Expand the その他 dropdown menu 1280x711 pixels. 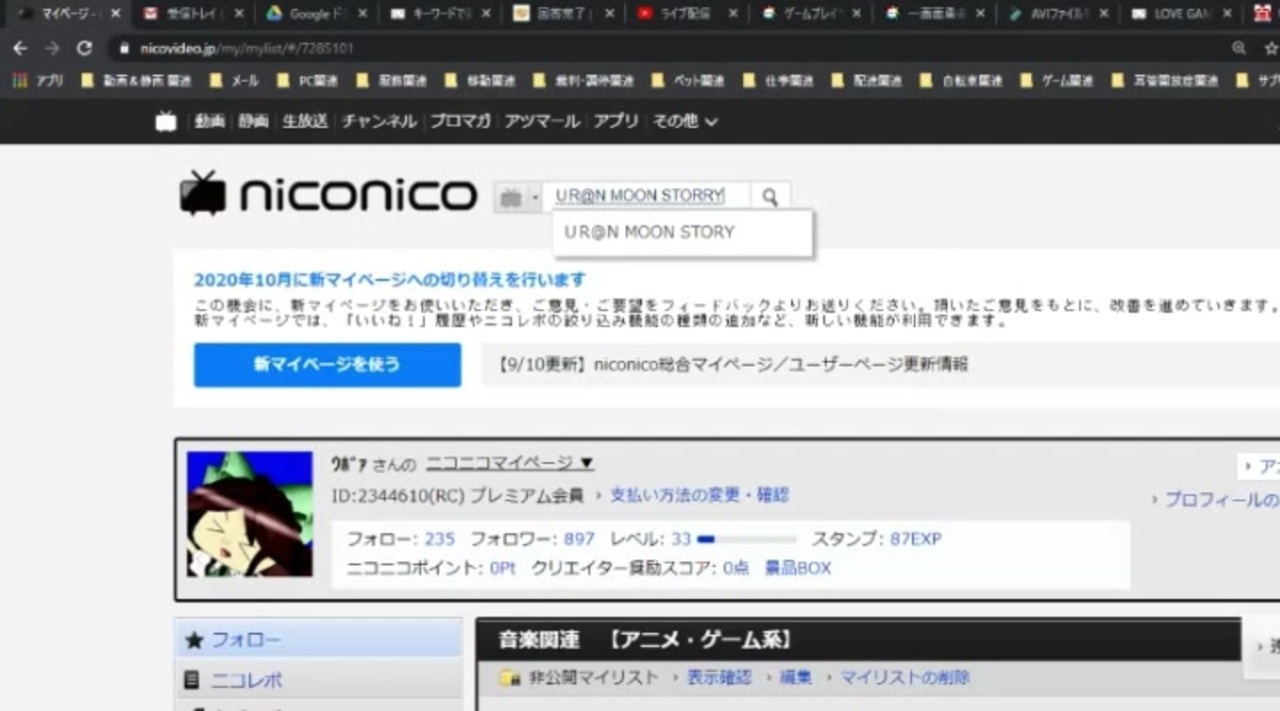coord(685,121)
